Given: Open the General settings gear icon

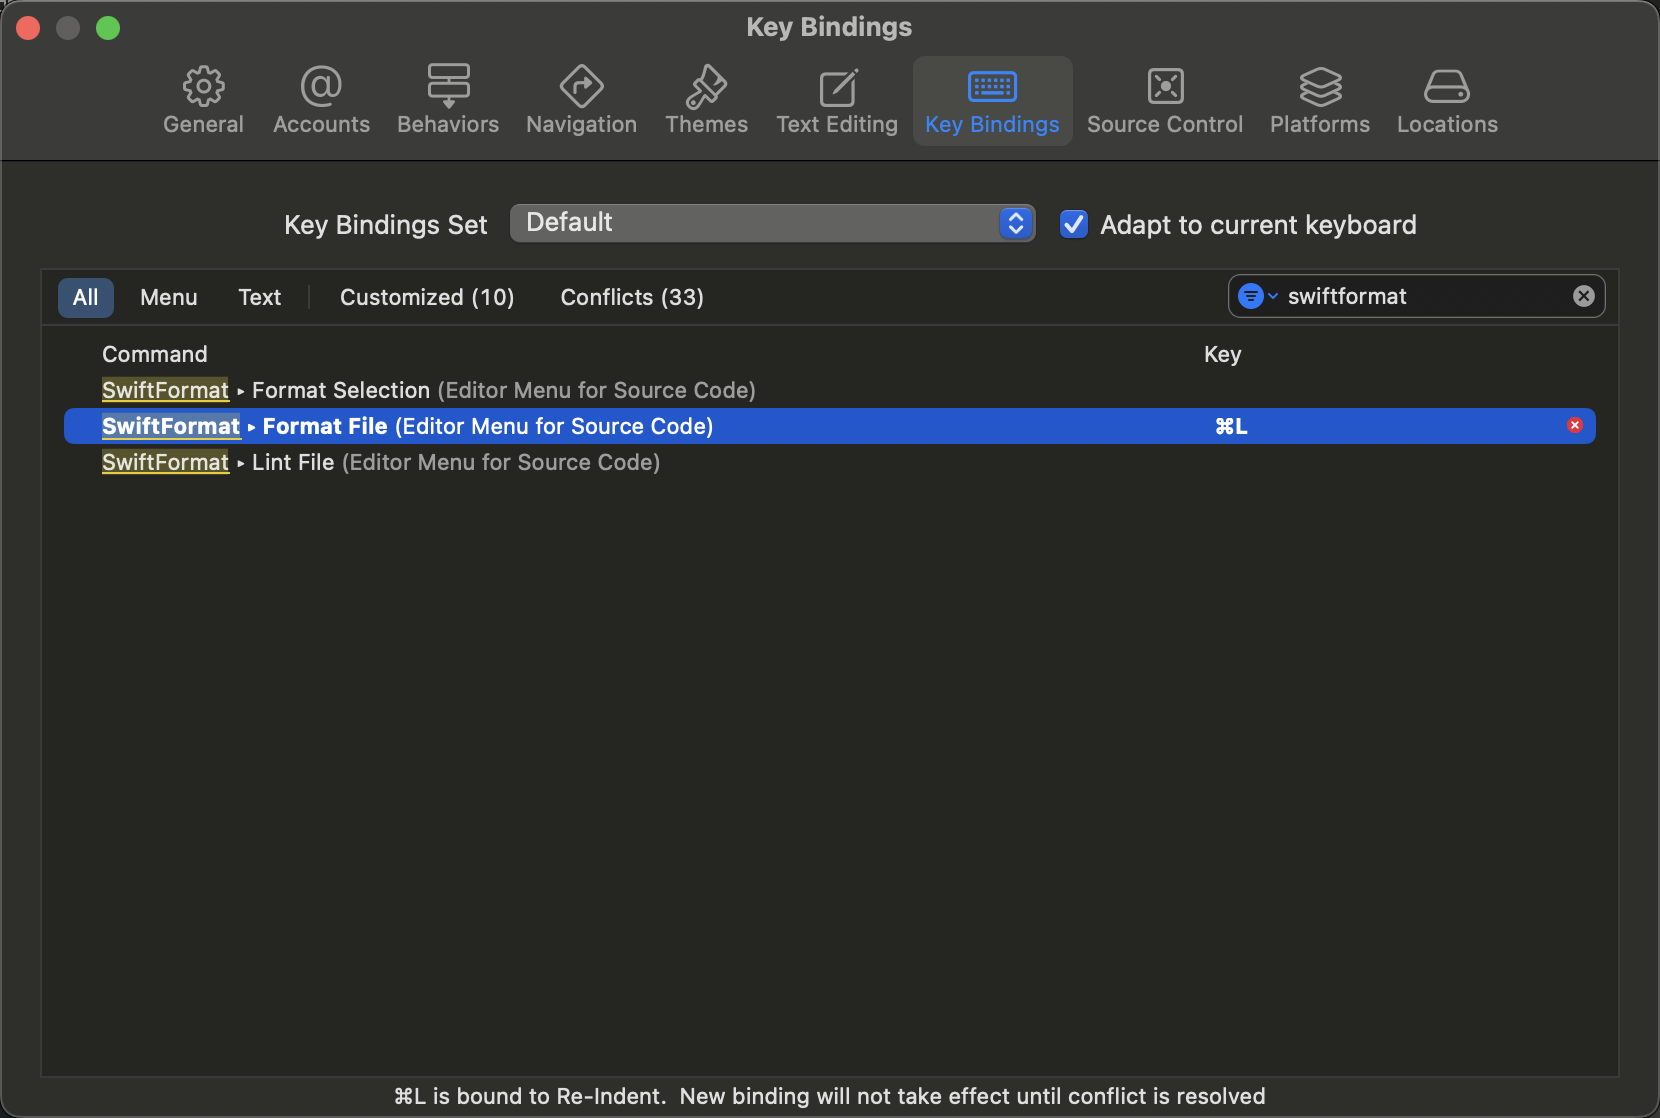Looking at the screenshot, I should tap(203, 87).
